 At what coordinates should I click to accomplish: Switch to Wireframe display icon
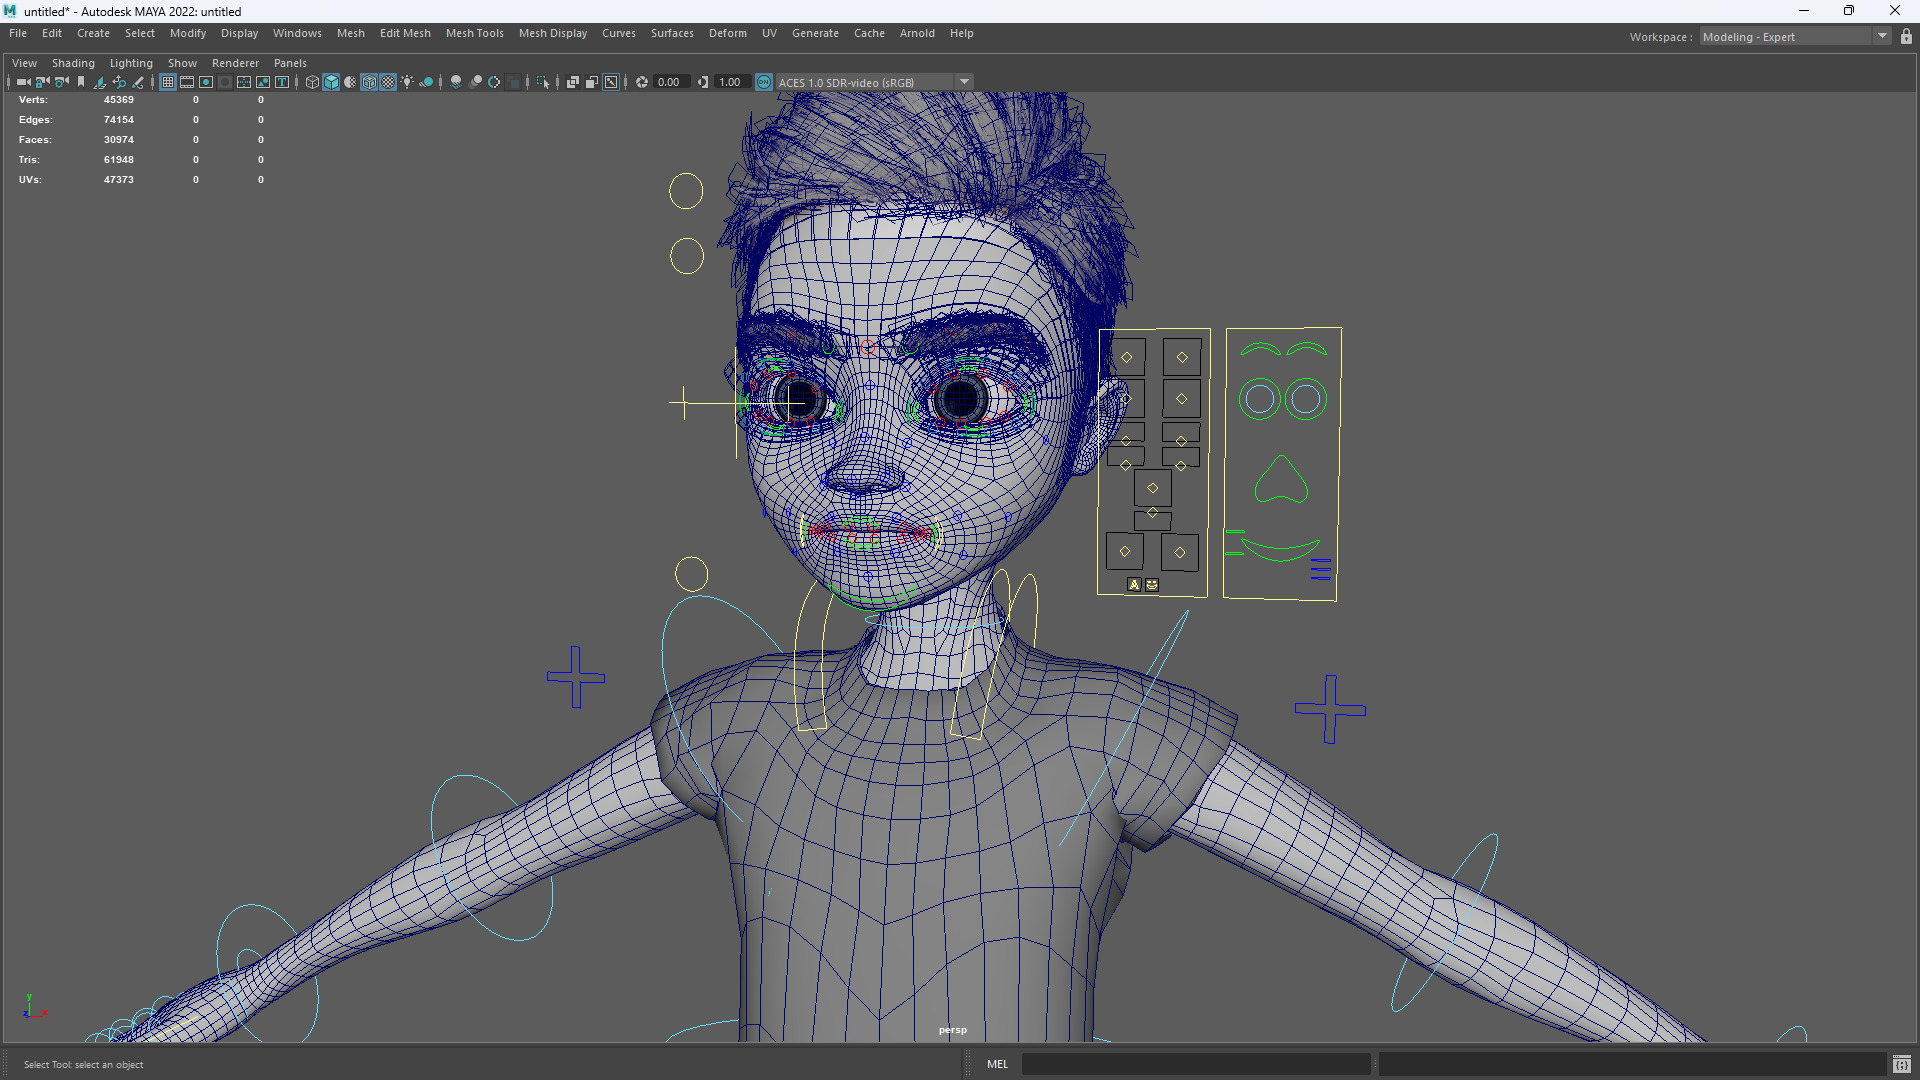coord(312,82)
